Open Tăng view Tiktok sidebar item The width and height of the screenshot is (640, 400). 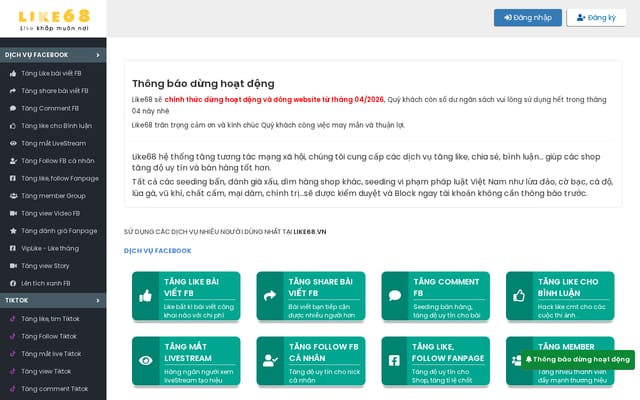[53, 371]
